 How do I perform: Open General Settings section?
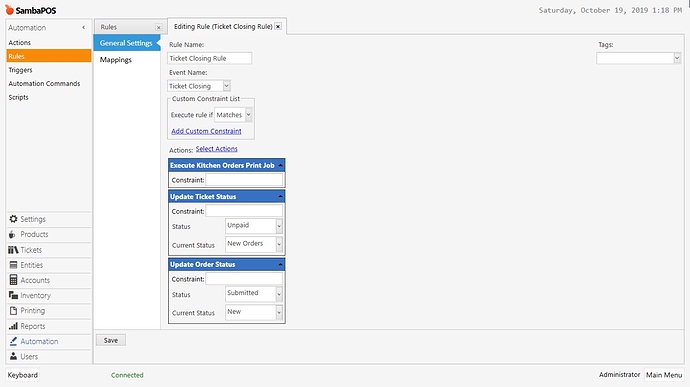(127, 43)
